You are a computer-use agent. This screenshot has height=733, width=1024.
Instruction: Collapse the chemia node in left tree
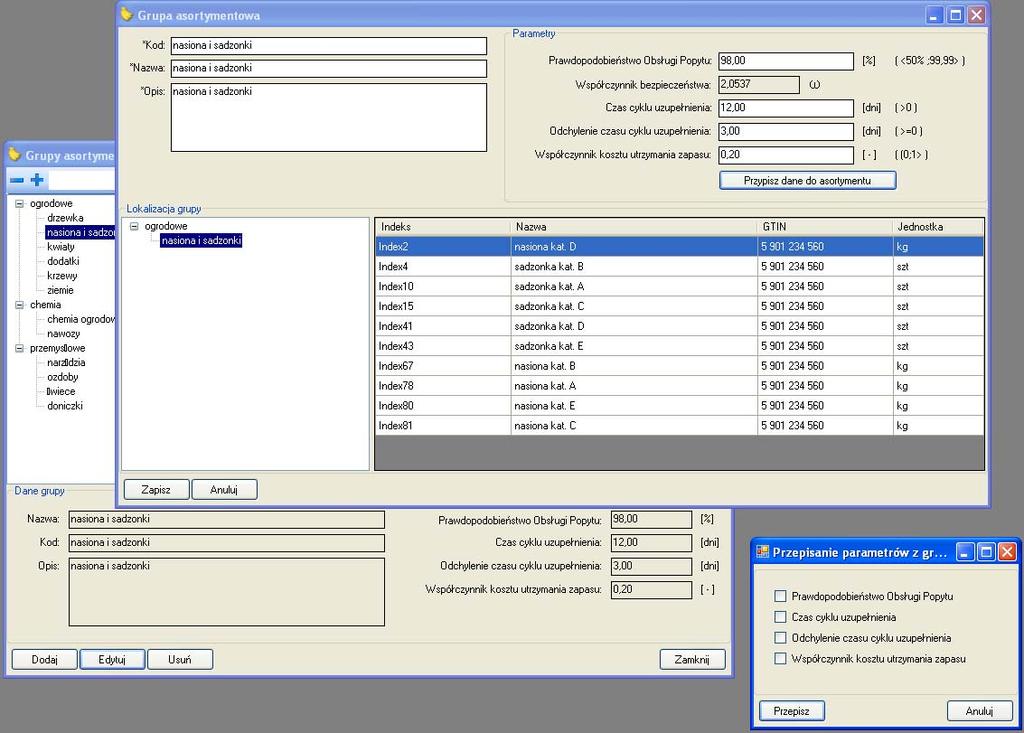(20, 305)
